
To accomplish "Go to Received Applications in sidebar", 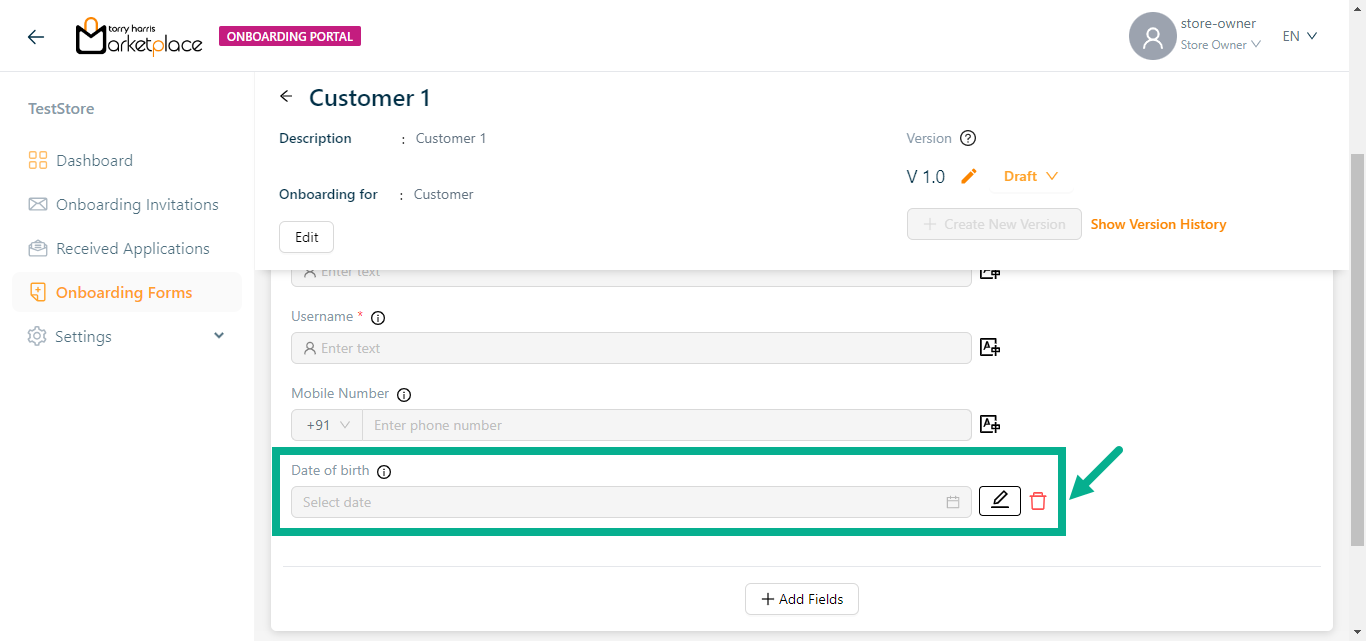I will coord(132,249).
